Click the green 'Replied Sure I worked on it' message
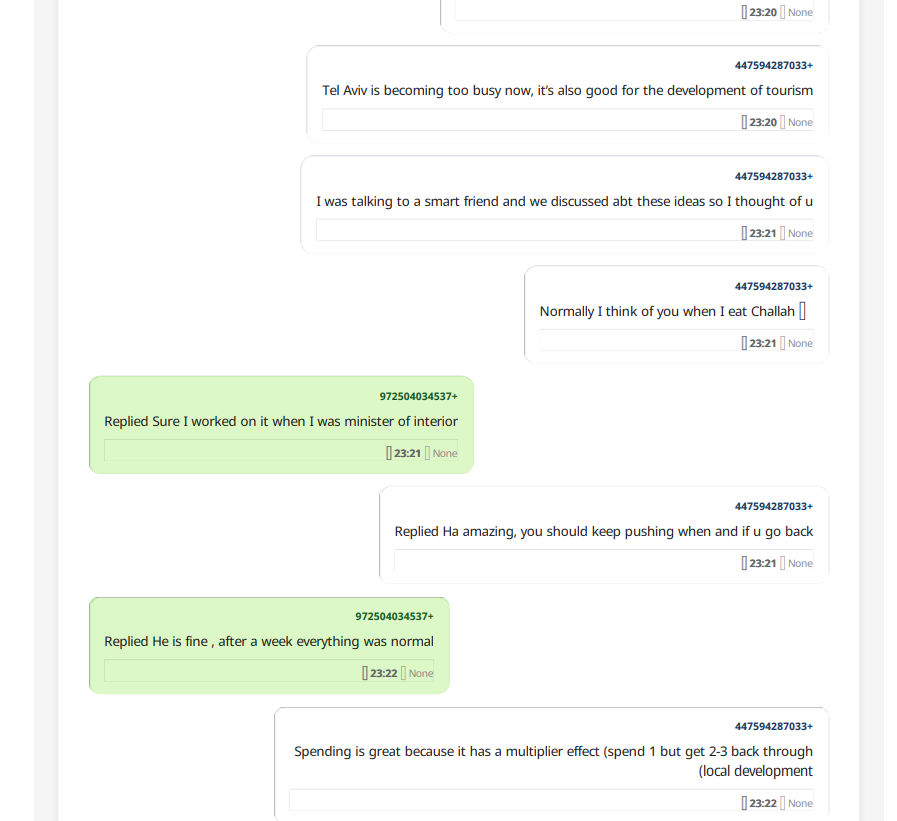This screenshot has height=821, width=897. pyautogui.click(x=281, y=421)
